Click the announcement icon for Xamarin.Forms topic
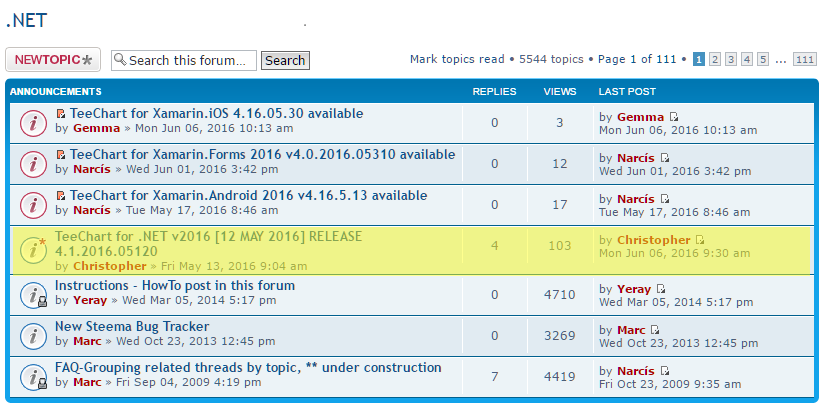The height and width of the screenshot is (405, 829). [33, 164]
